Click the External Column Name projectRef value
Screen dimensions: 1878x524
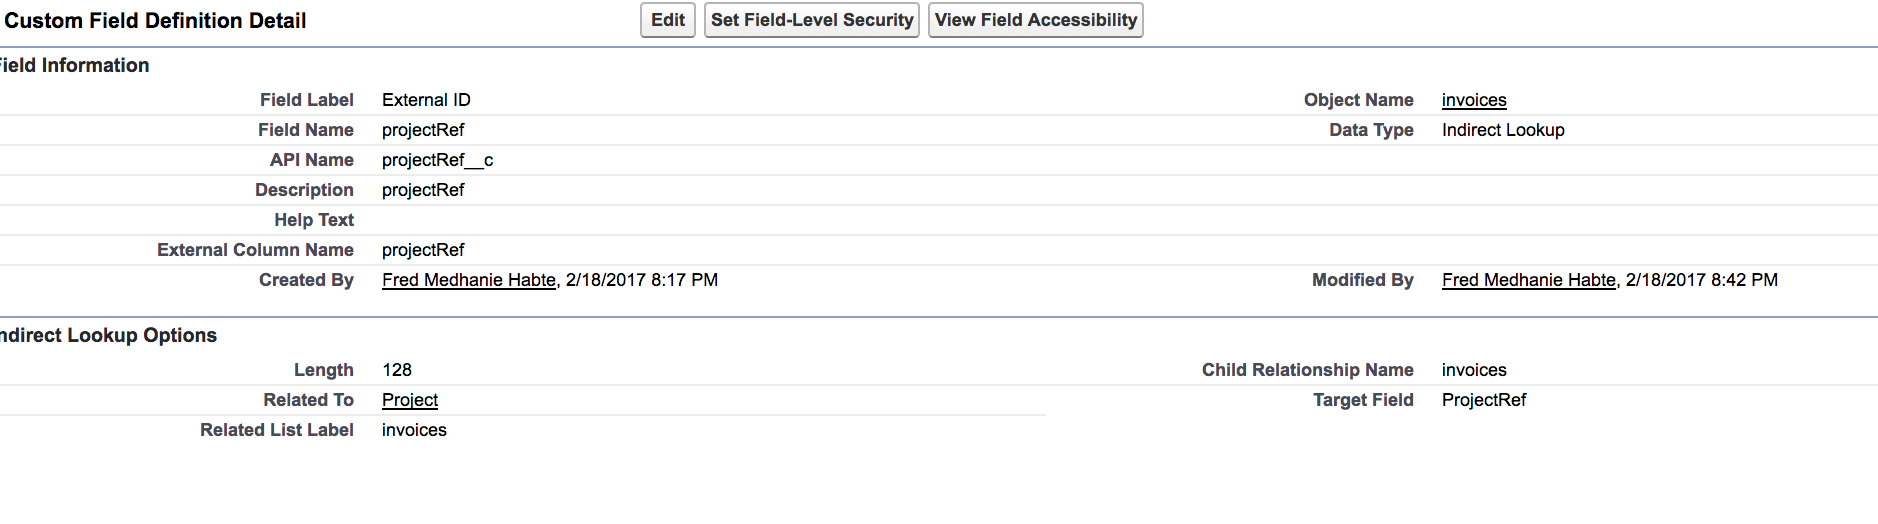point(423,250)
